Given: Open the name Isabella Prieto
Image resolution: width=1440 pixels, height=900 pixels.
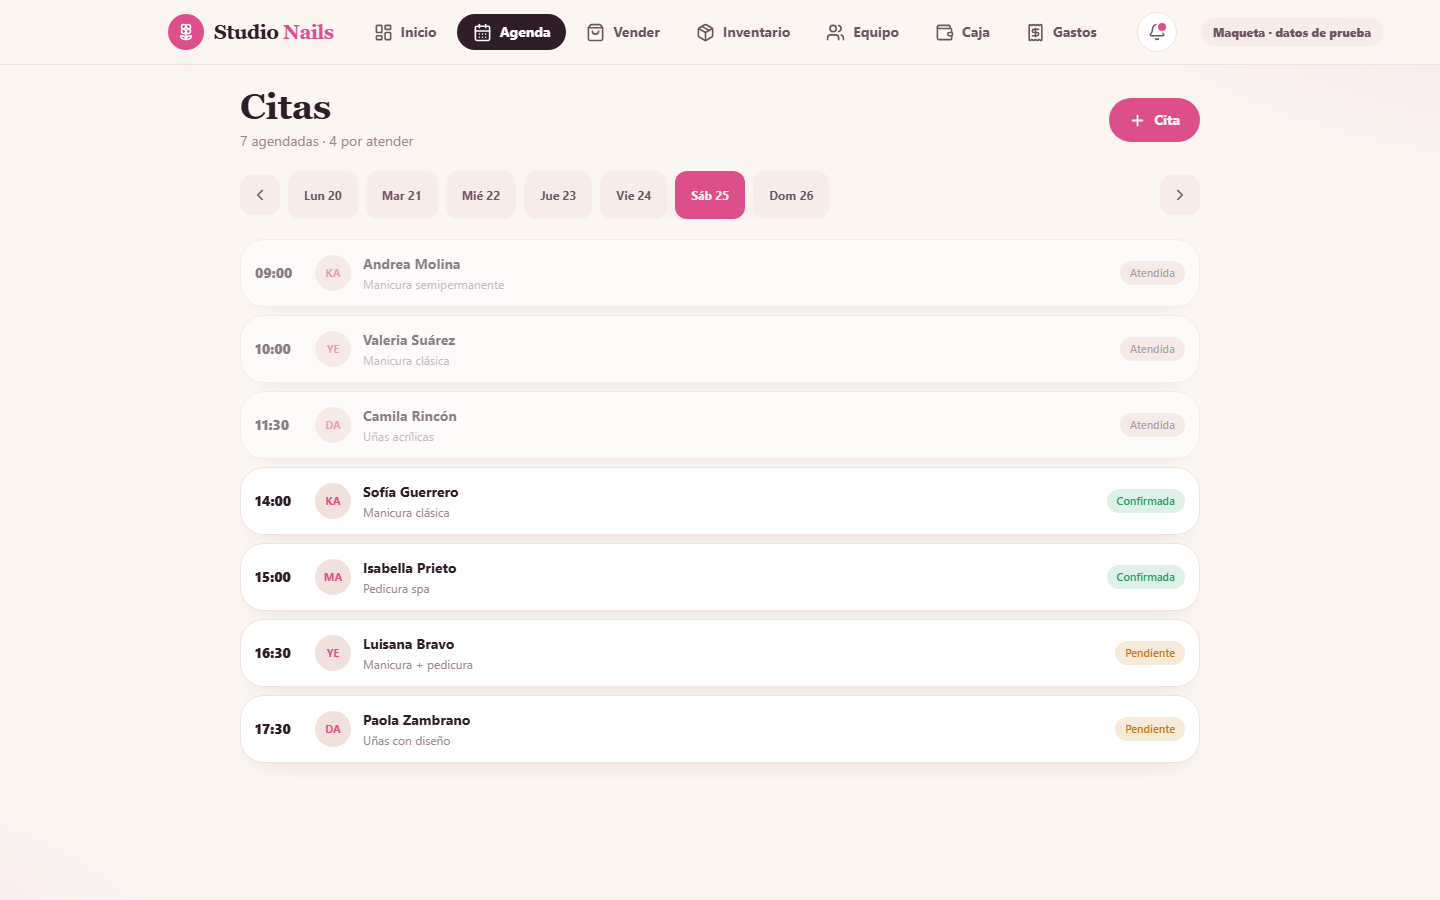Looking at the screenshot, I should 409,568.
